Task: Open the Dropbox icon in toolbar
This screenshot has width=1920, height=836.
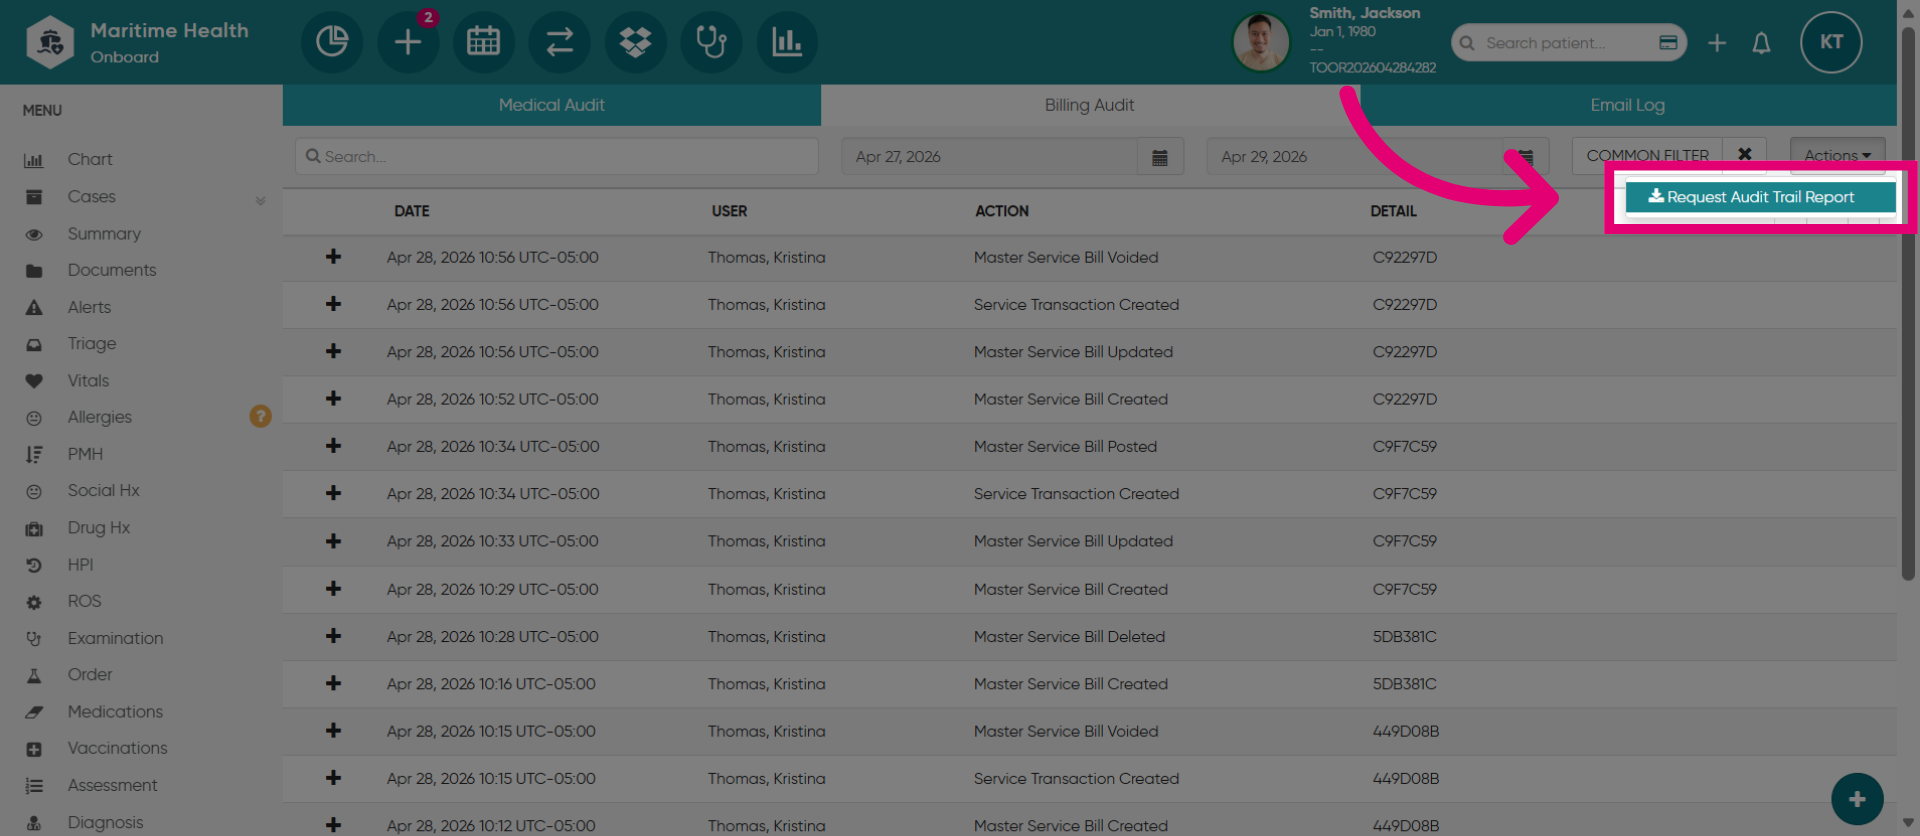Action: [636, 42]
